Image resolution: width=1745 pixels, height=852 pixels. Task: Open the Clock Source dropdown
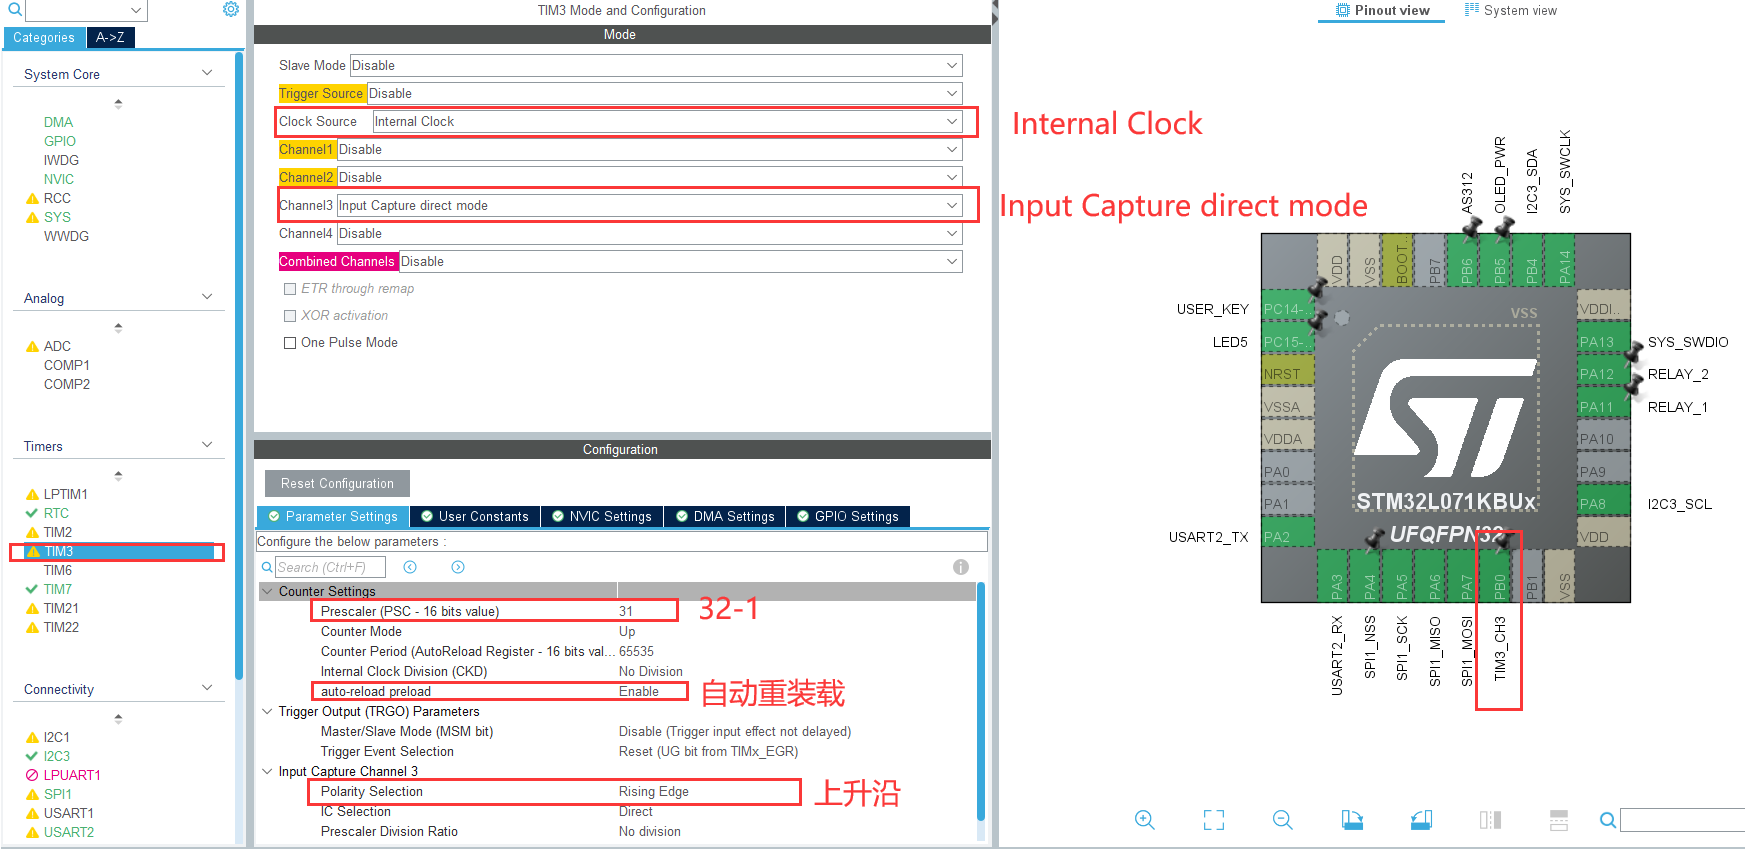667,121
